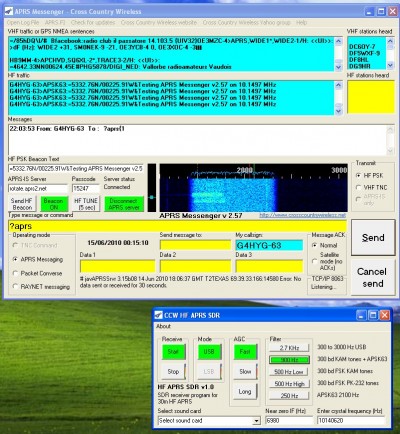Select LSB mode in the SDR window
Viewport: 400px width, 434px height.
pyautogui.click(x=209, y=371)
